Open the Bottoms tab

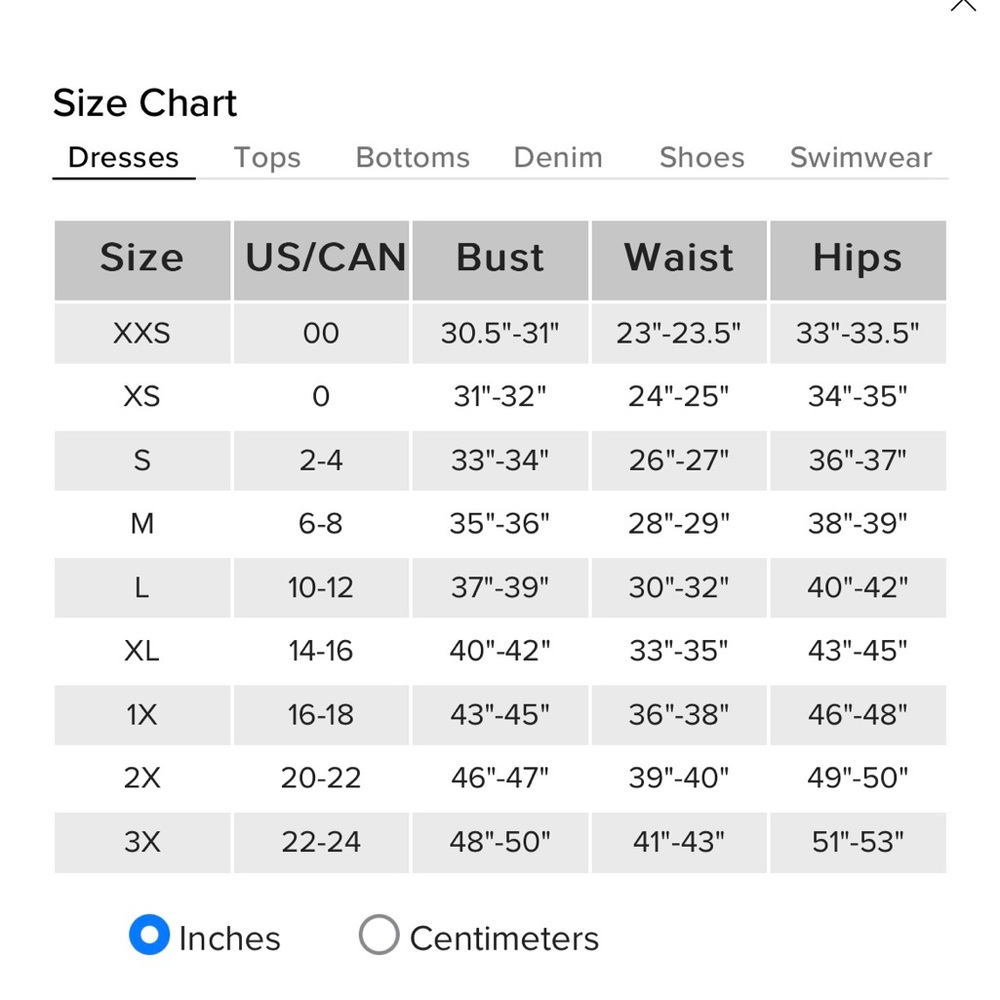(413, 158)
